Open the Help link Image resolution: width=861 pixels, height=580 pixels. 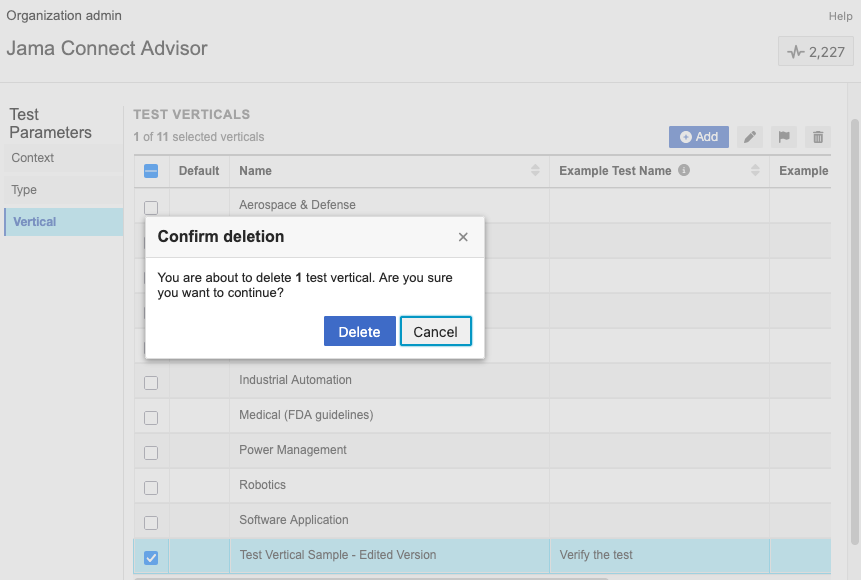840,16
